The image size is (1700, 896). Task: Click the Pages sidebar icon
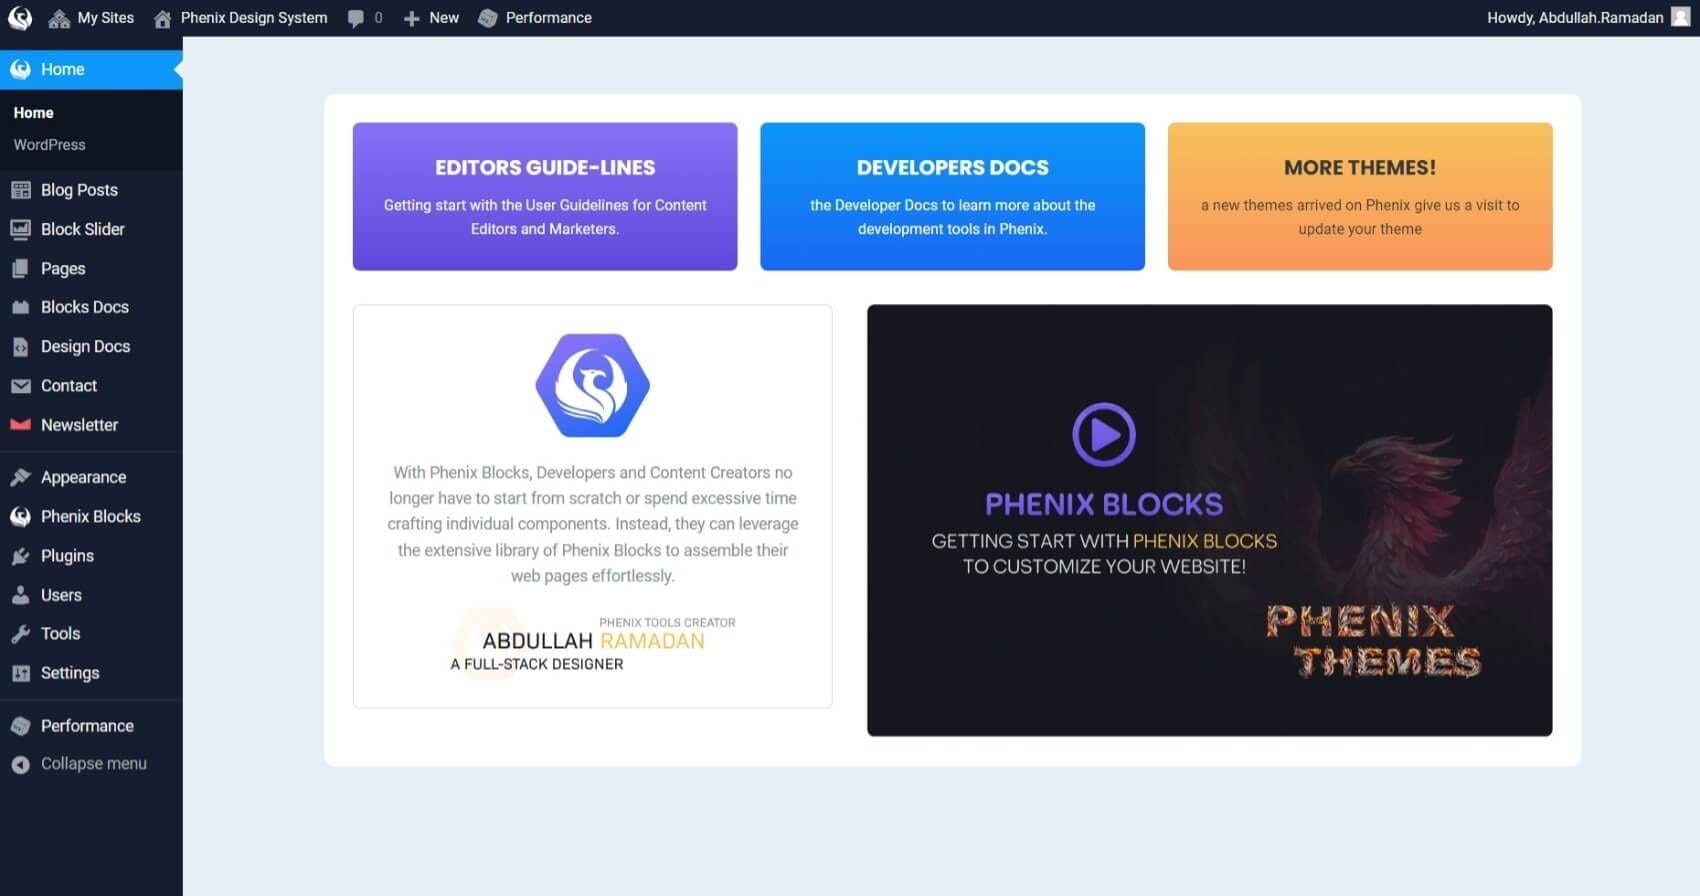coord(21,268)
